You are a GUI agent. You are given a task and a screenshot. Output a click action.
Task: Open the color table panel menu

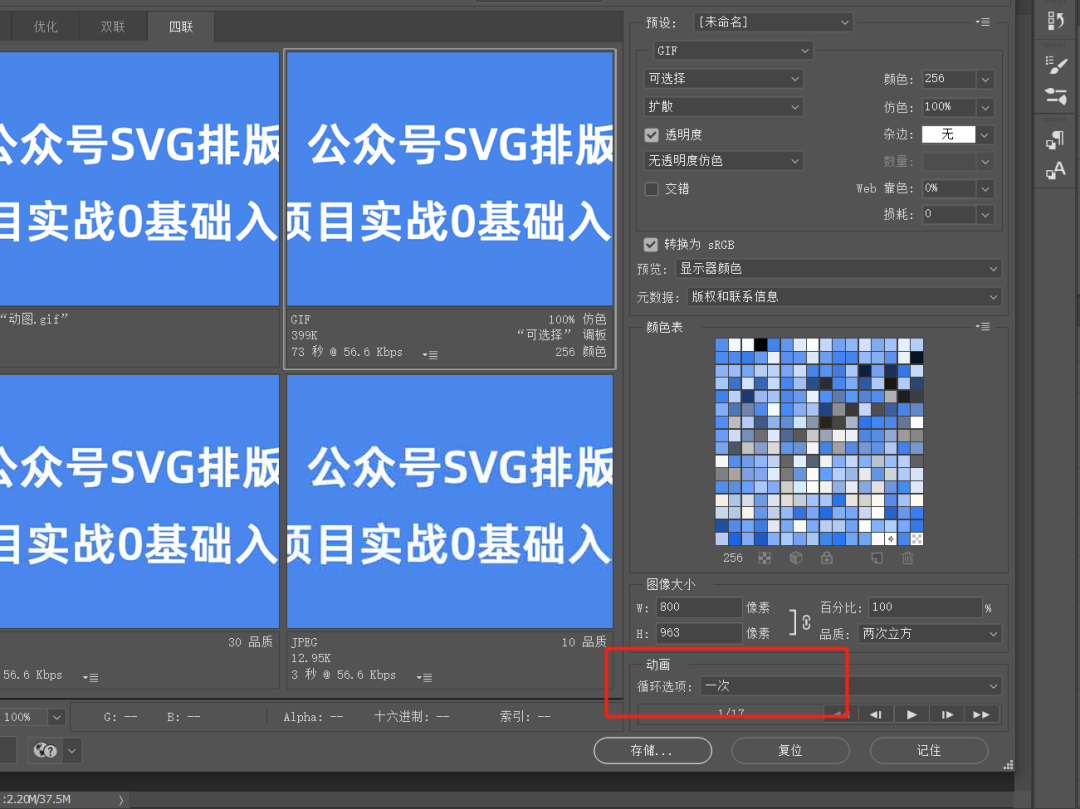point(983,326)
